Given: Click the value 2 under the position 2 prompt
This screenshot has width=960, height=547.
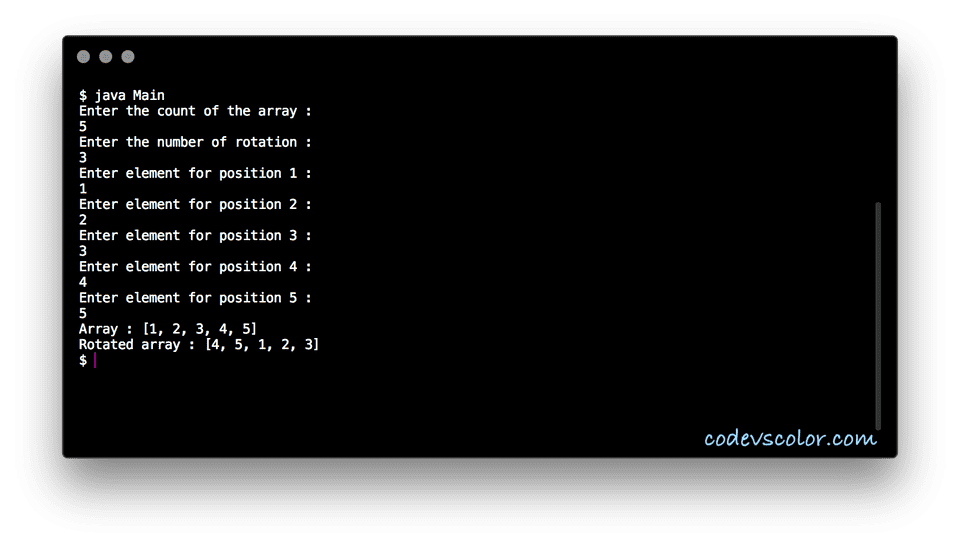Looking at the screenshot, I should pyautogui.click(x=83, y=220).
